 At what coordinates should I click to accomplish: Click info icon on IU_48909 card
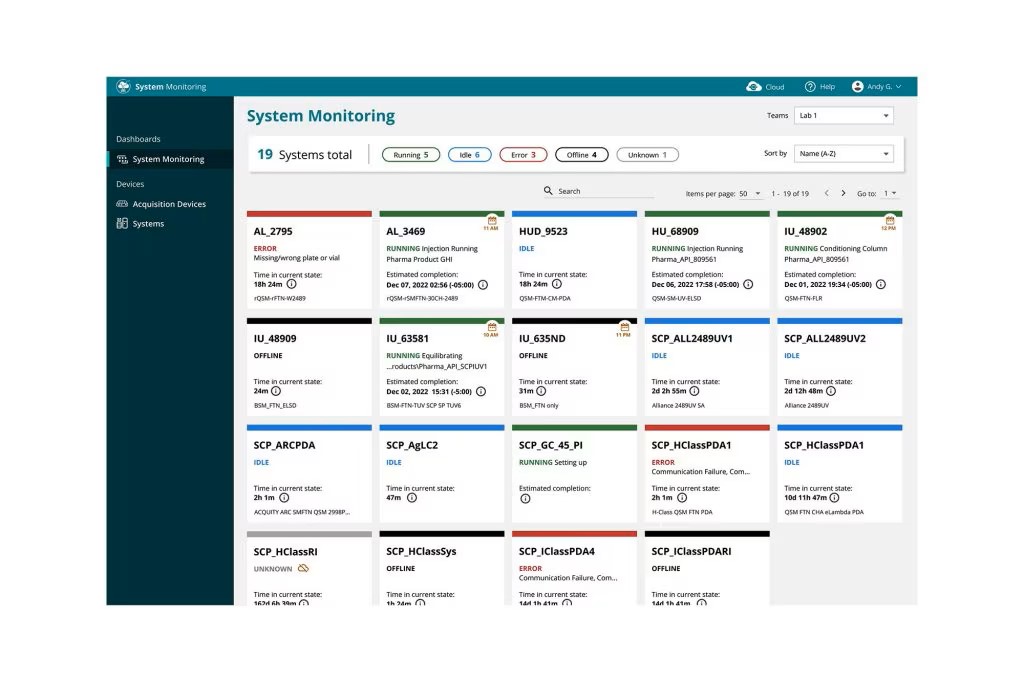pos(276,391)
